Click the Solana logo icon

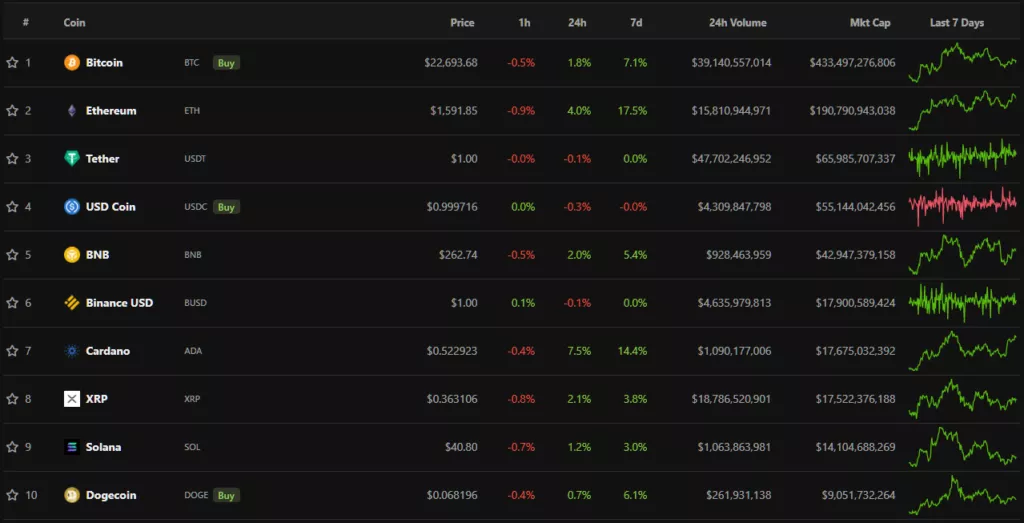tap(72, 447)
